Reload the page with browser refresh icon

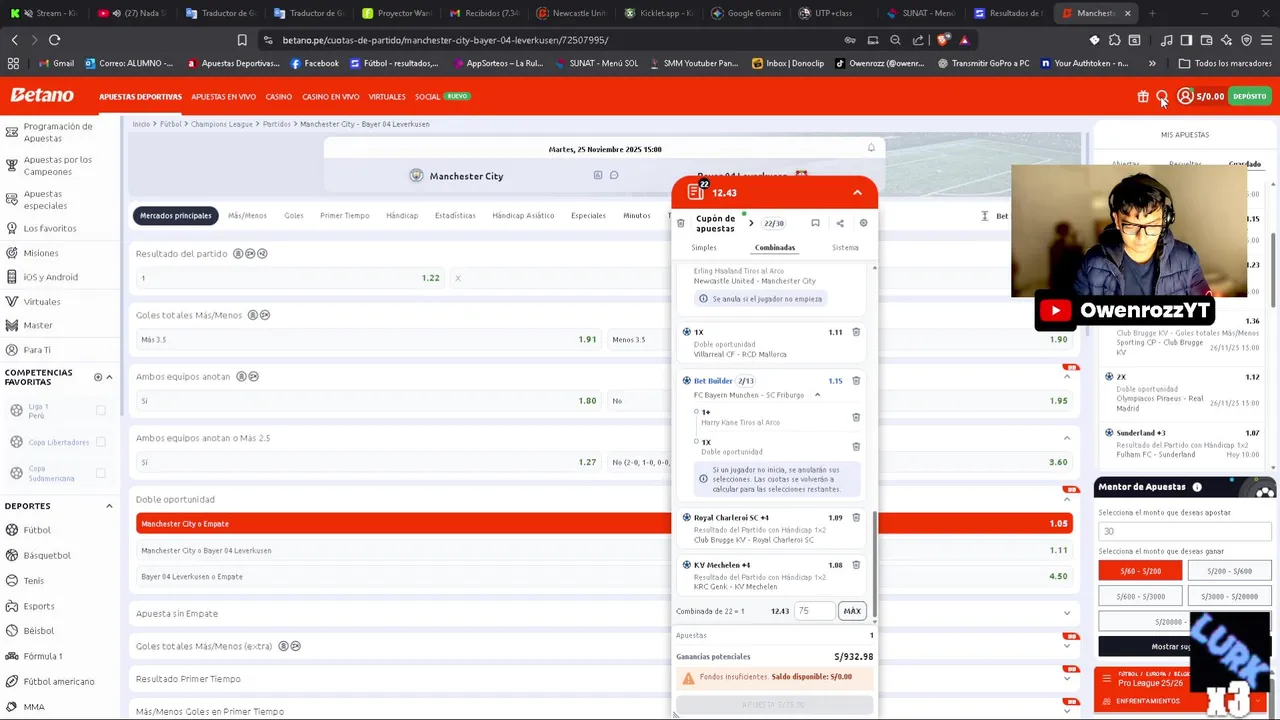(x=54, y=40)
